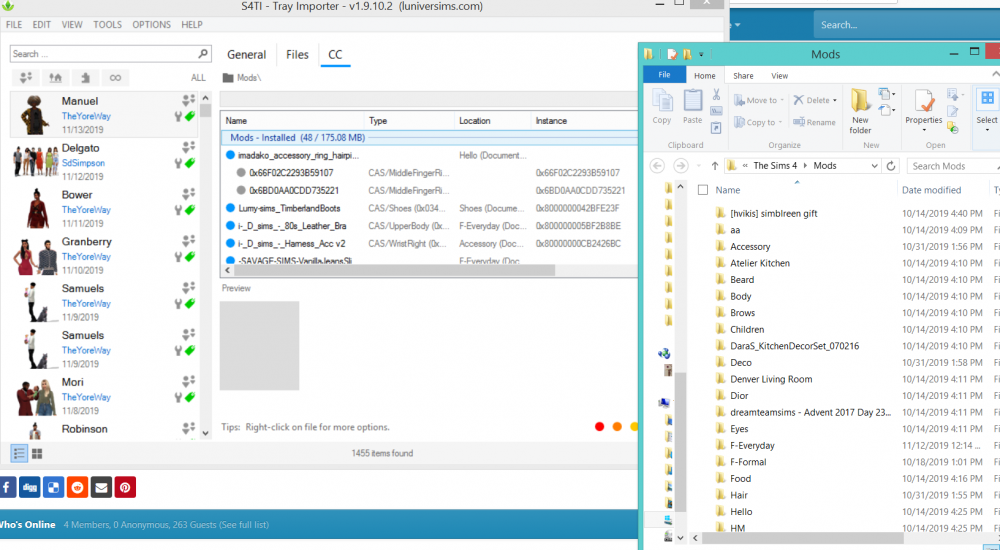Screen dimensions: 1000x550
Task: Filter by rooms puzzle piece icon
Action: [85, 78]
